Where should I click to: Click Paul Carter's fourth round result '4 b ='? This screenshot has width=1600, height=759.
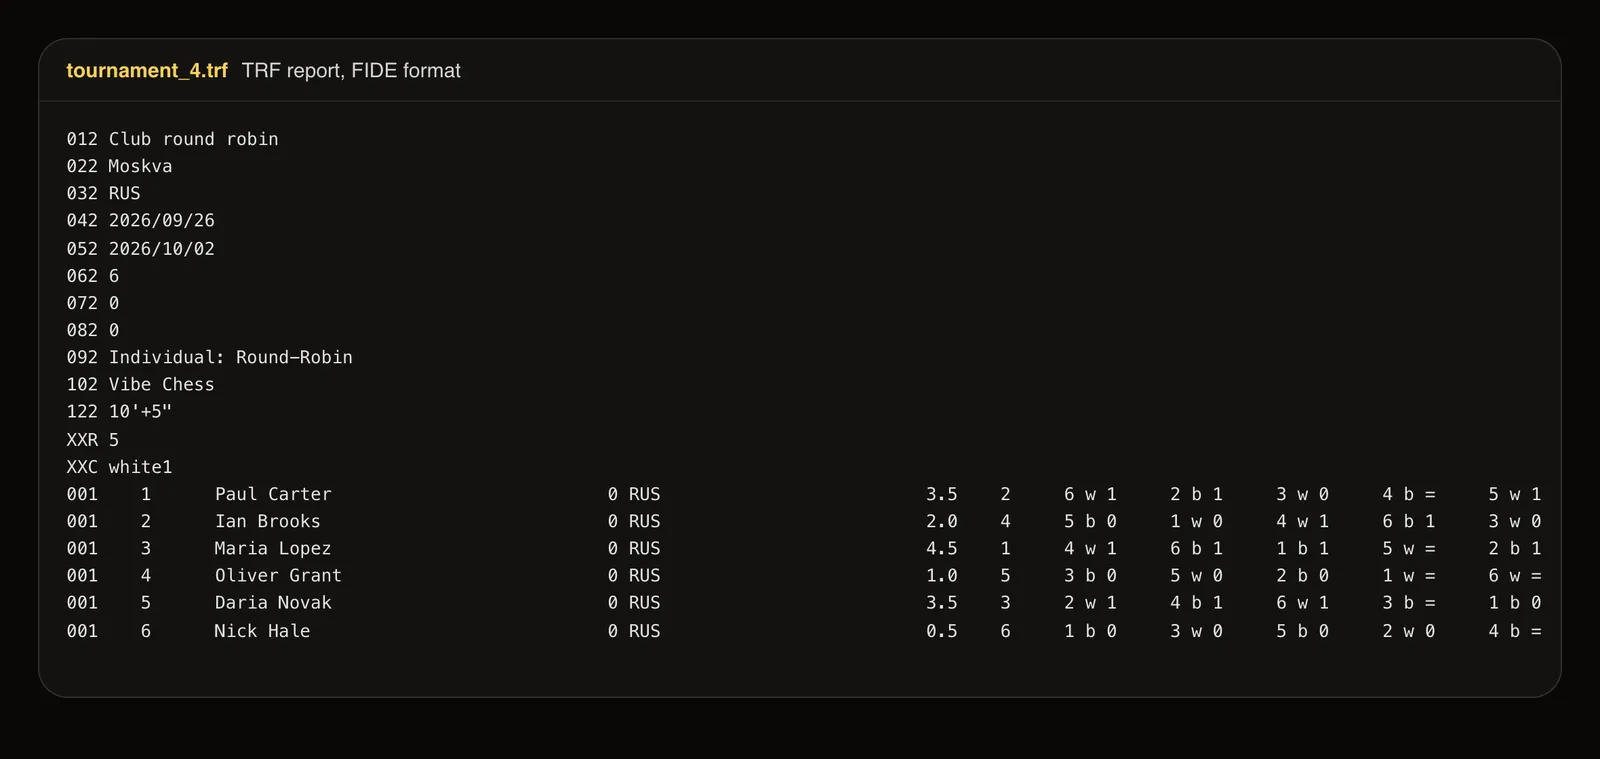pyautogui.click(x=1409, y=494)
